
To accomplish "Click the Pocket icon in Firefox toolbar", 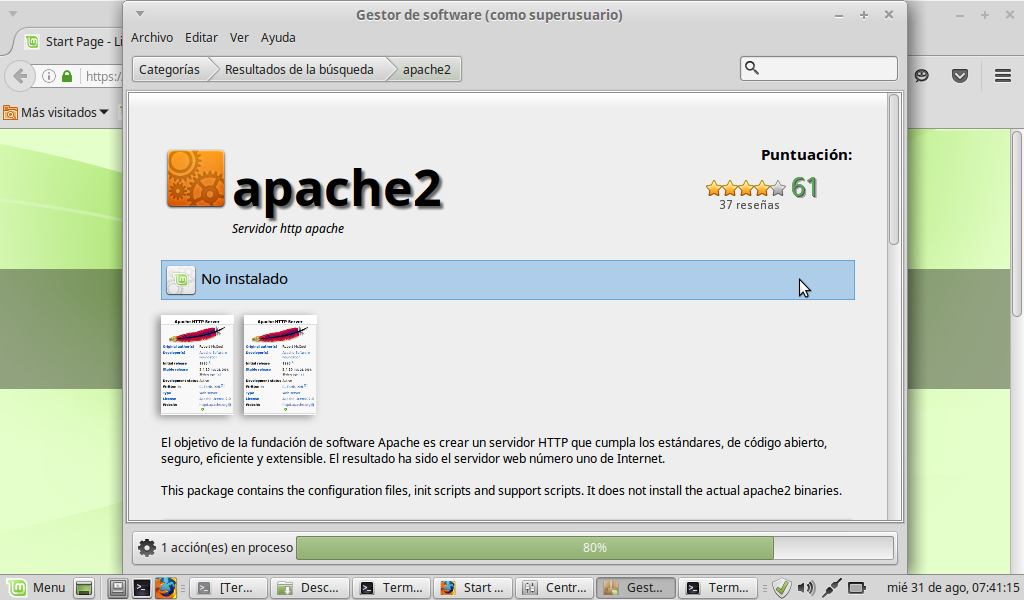I will point(959,75).
